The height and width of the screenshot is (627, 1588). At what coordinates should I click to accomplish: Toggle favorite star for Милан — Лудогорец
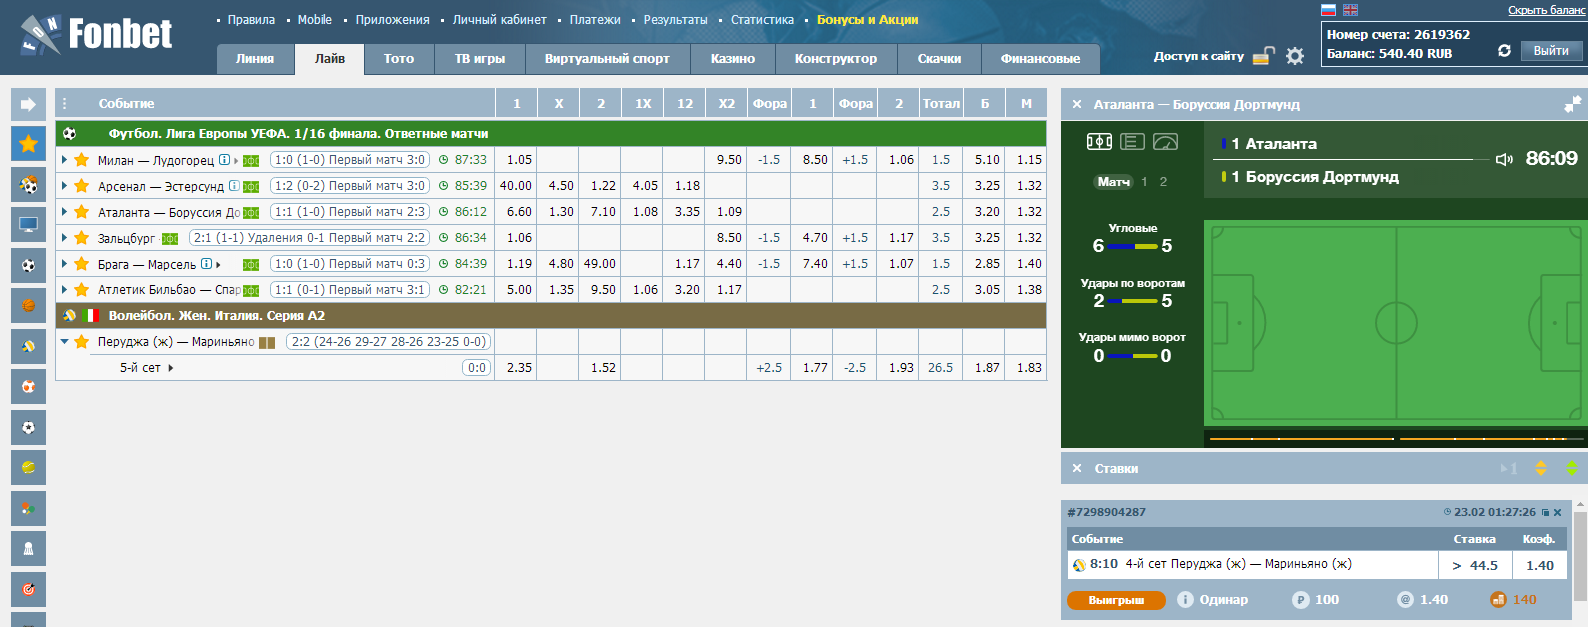pyautogui.click(x=82, y=160)
